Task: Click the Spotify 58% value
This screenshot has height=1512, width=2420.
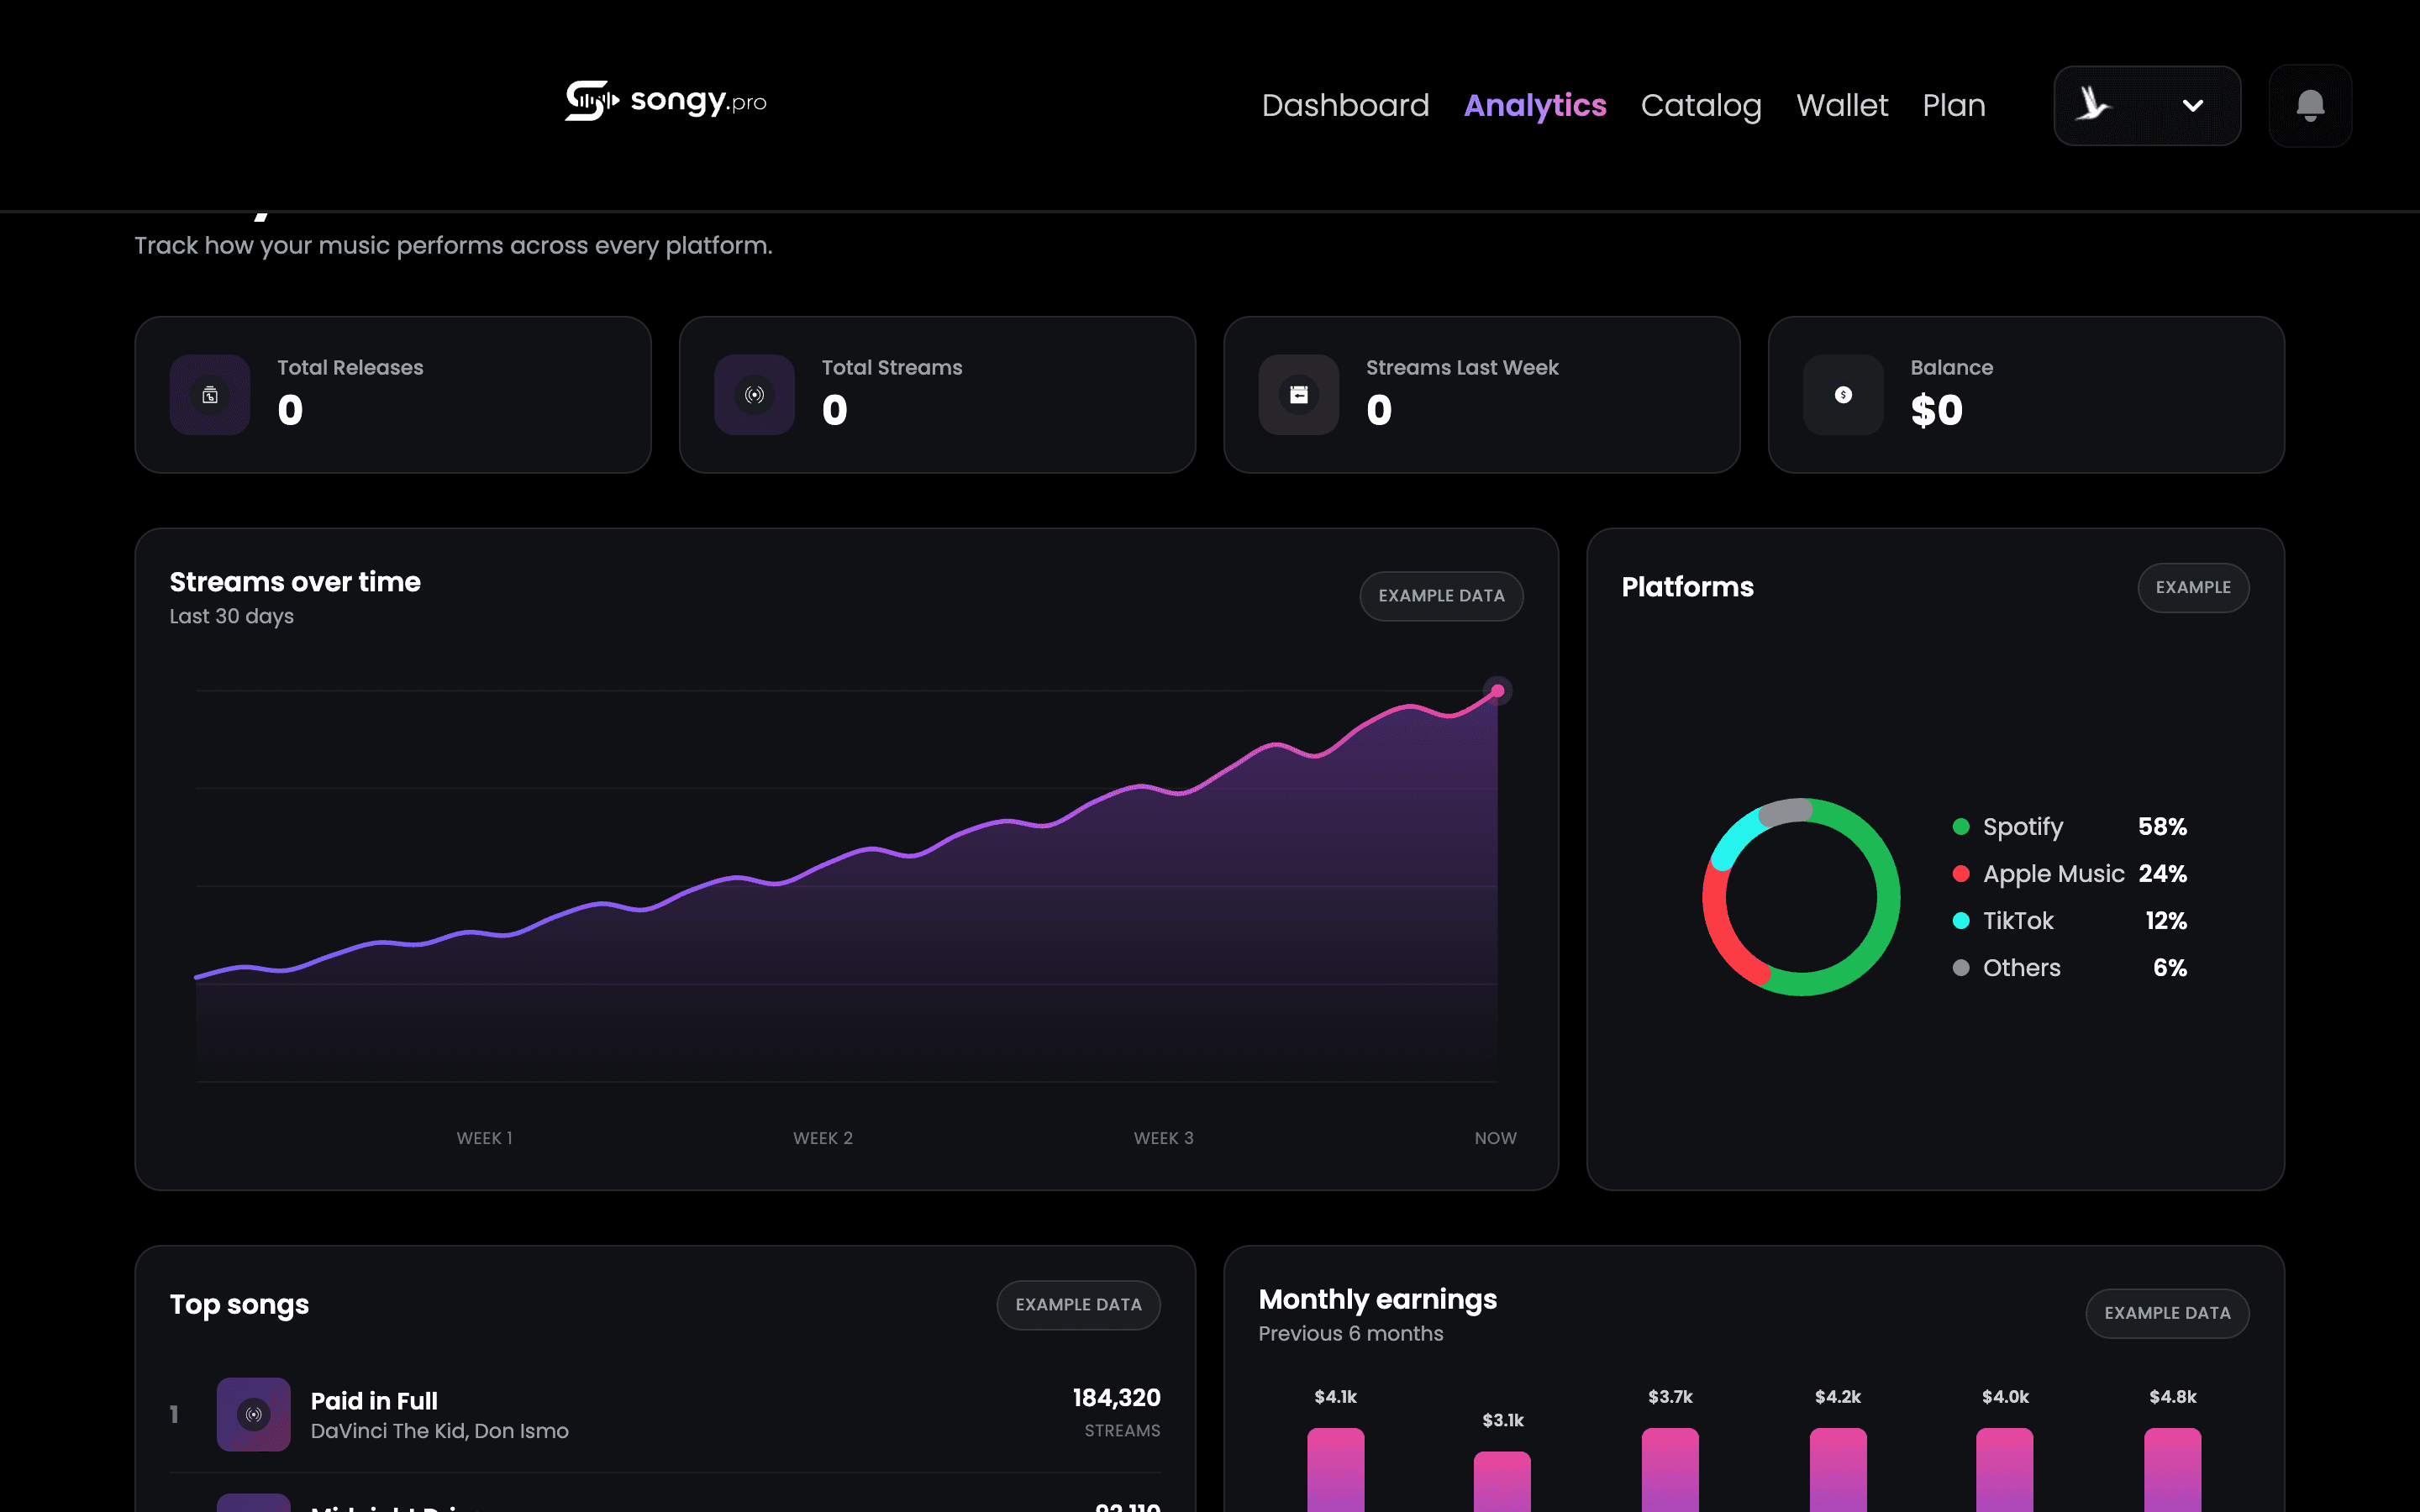Action: pyautogui.click(x=2162, y=827)
